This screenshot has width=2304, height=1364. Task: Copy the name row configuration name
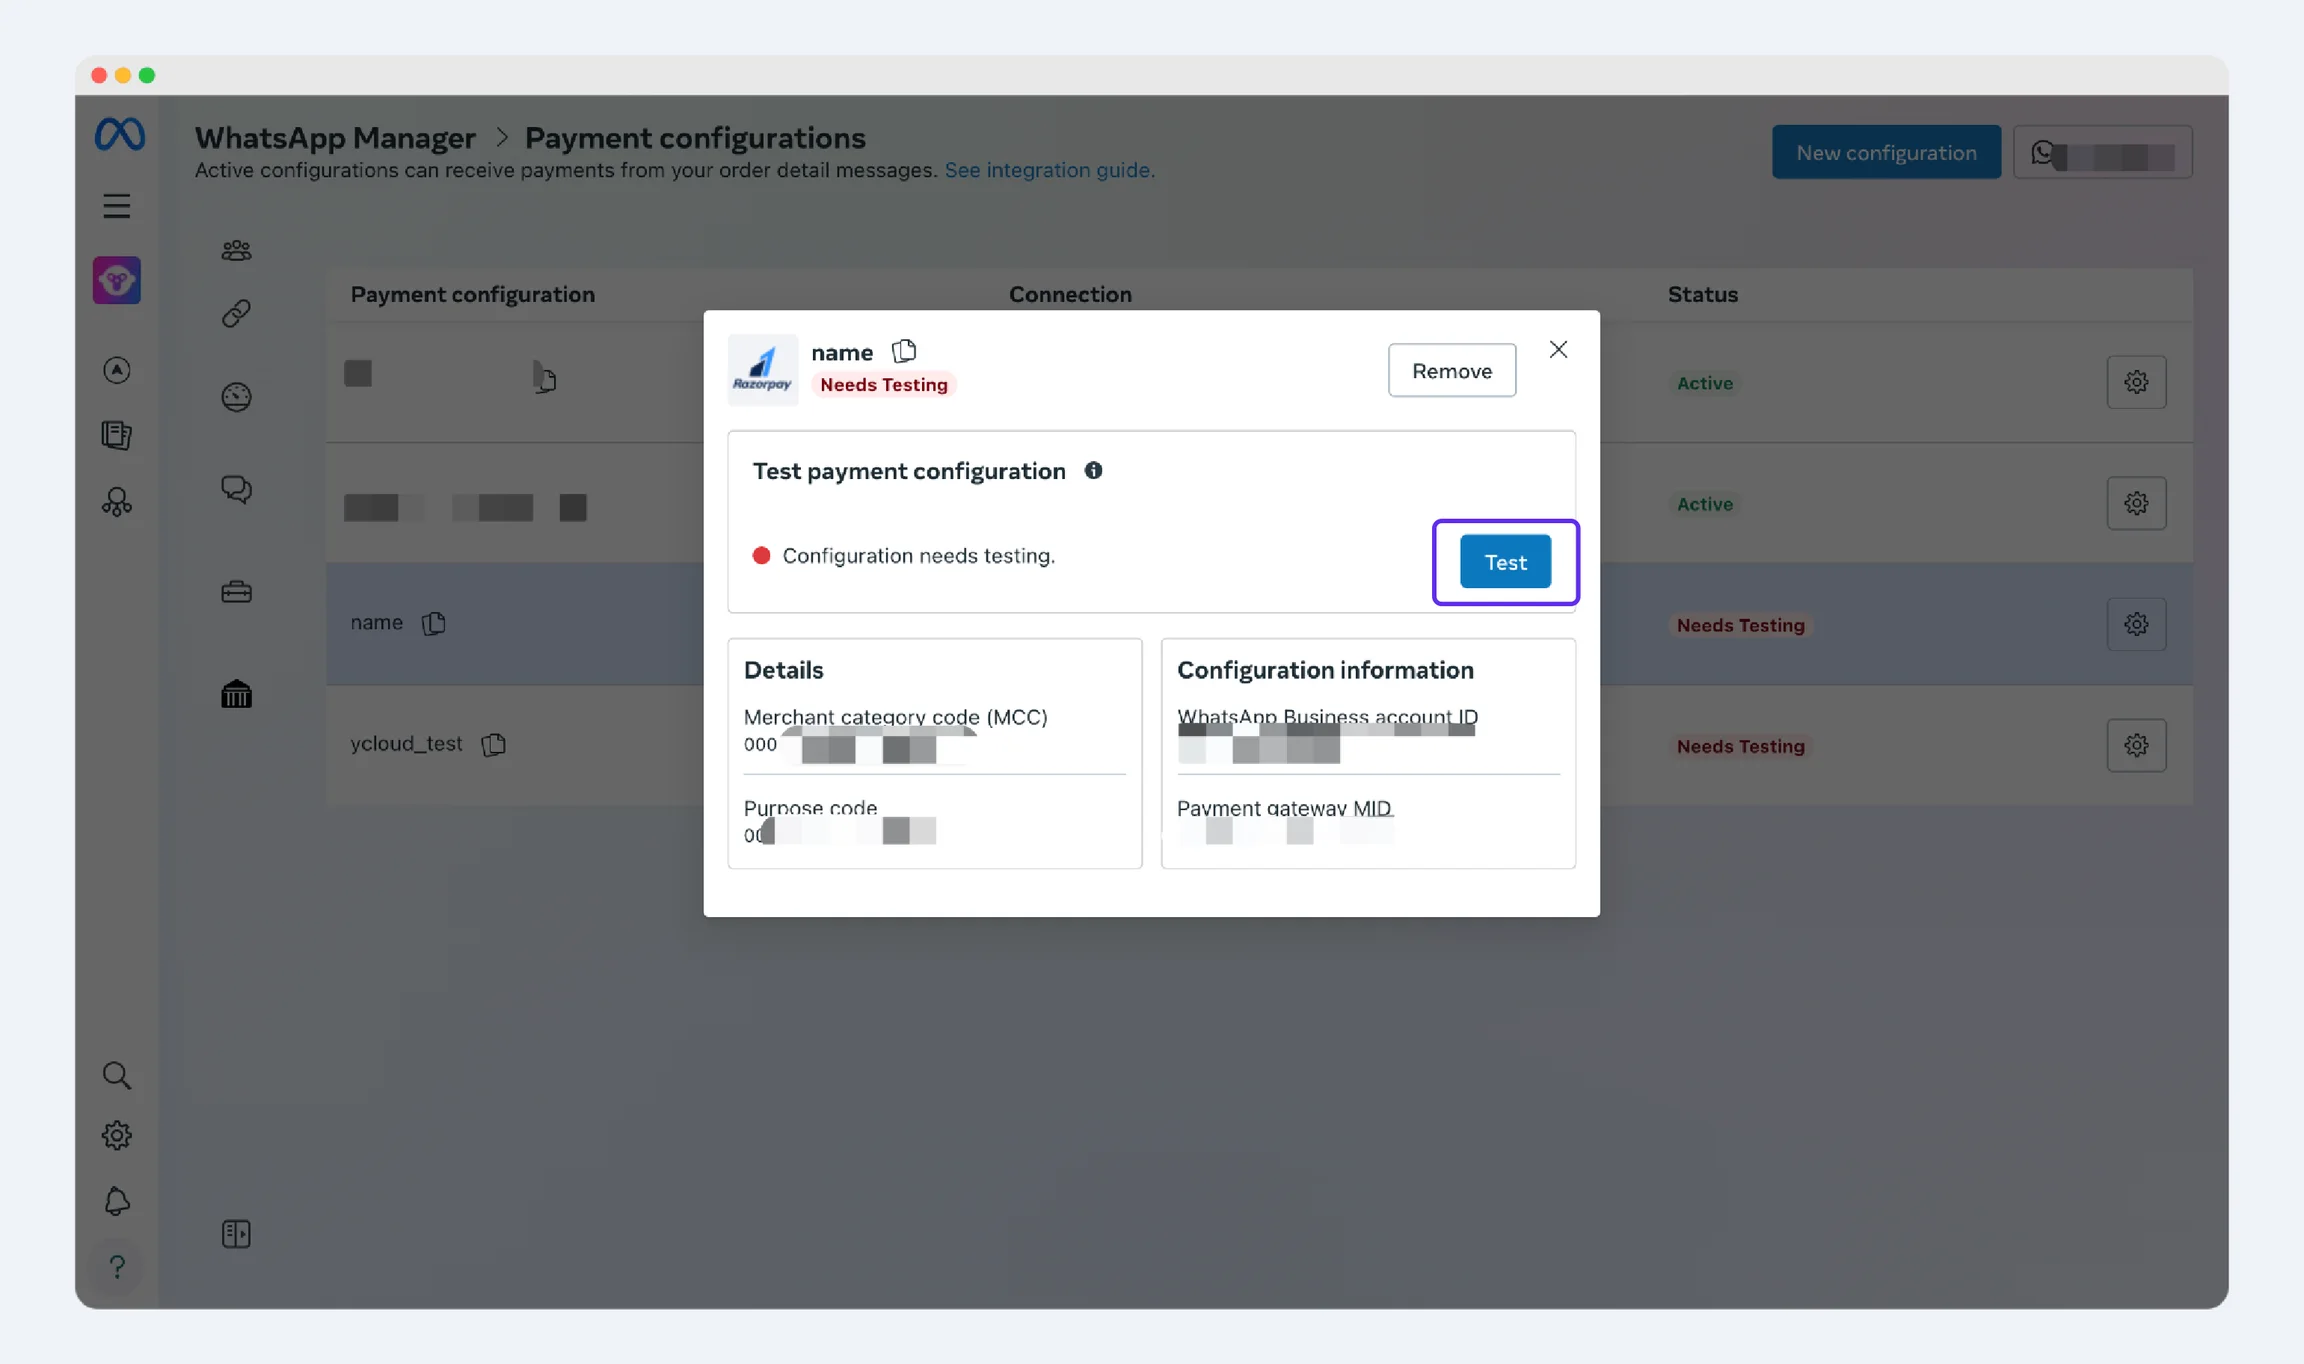pos(434,623)
